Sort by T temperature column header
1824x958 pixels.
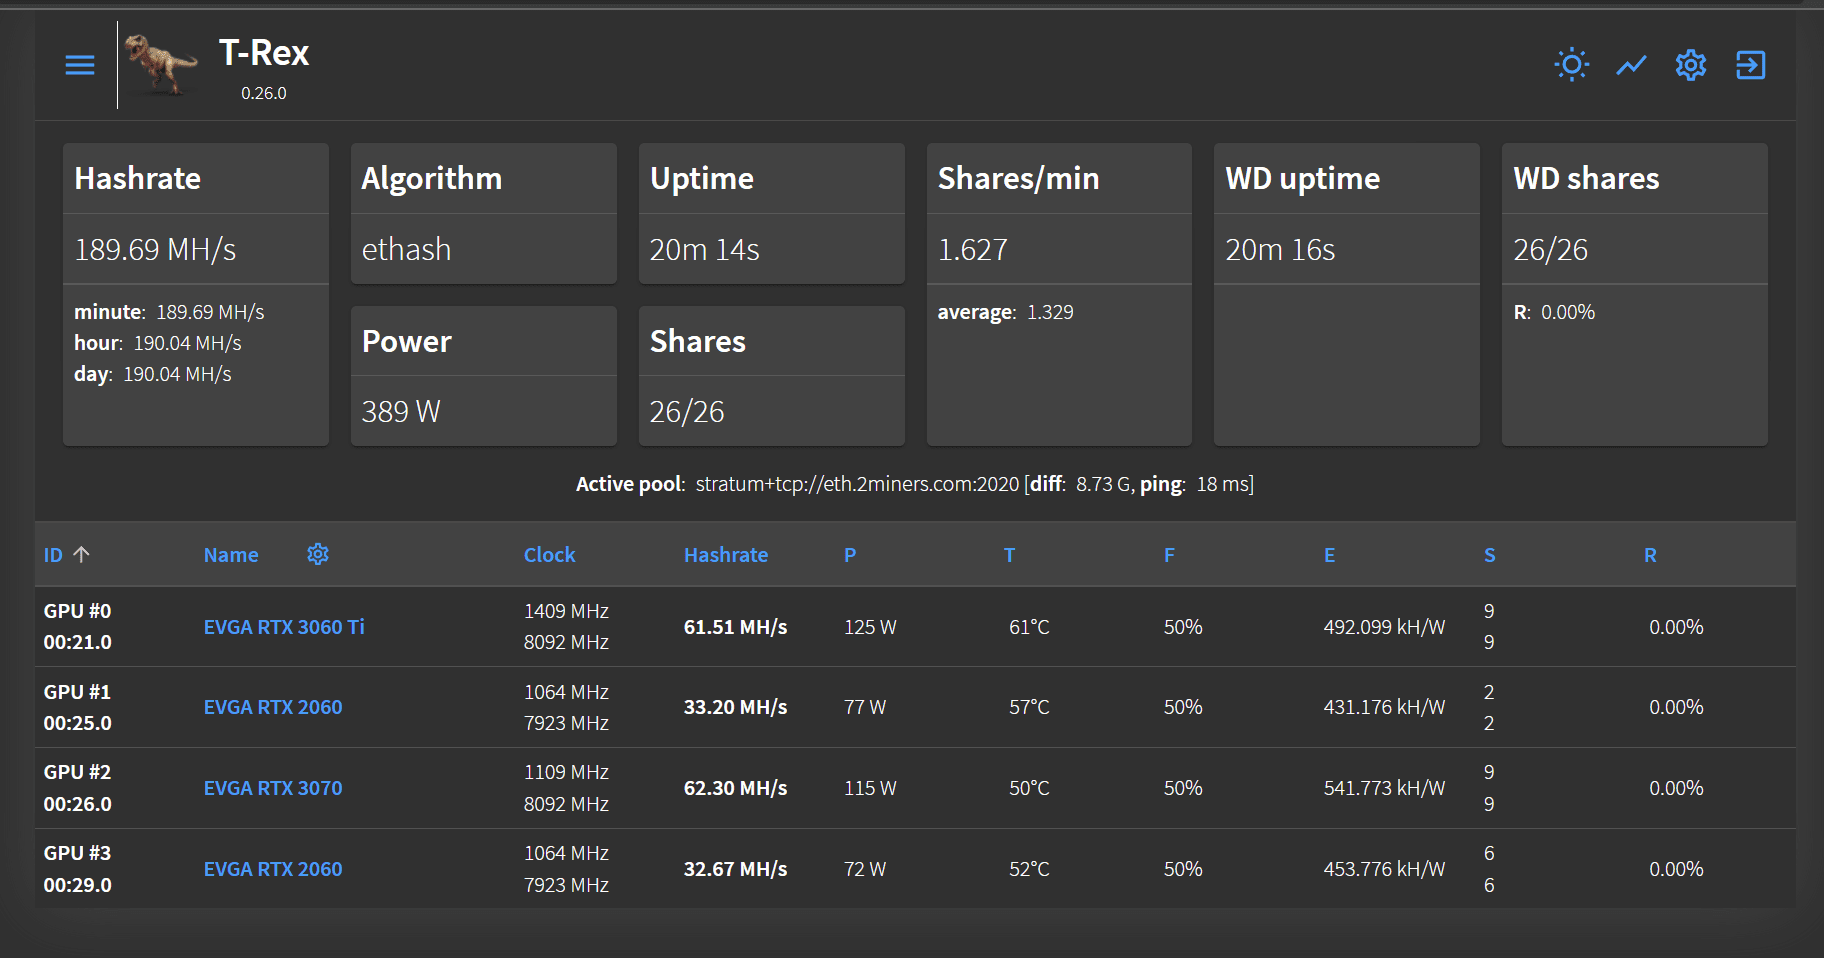[1010, 555]
